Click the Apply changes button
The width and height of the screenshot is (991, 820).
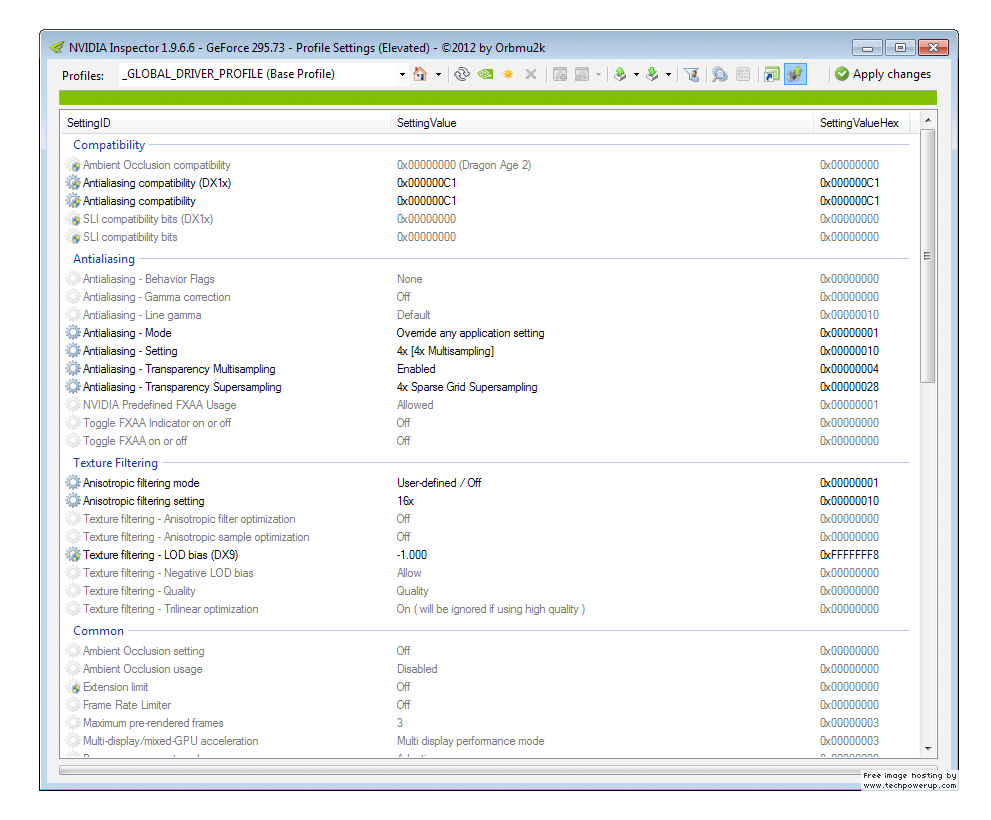coord(883,74)
